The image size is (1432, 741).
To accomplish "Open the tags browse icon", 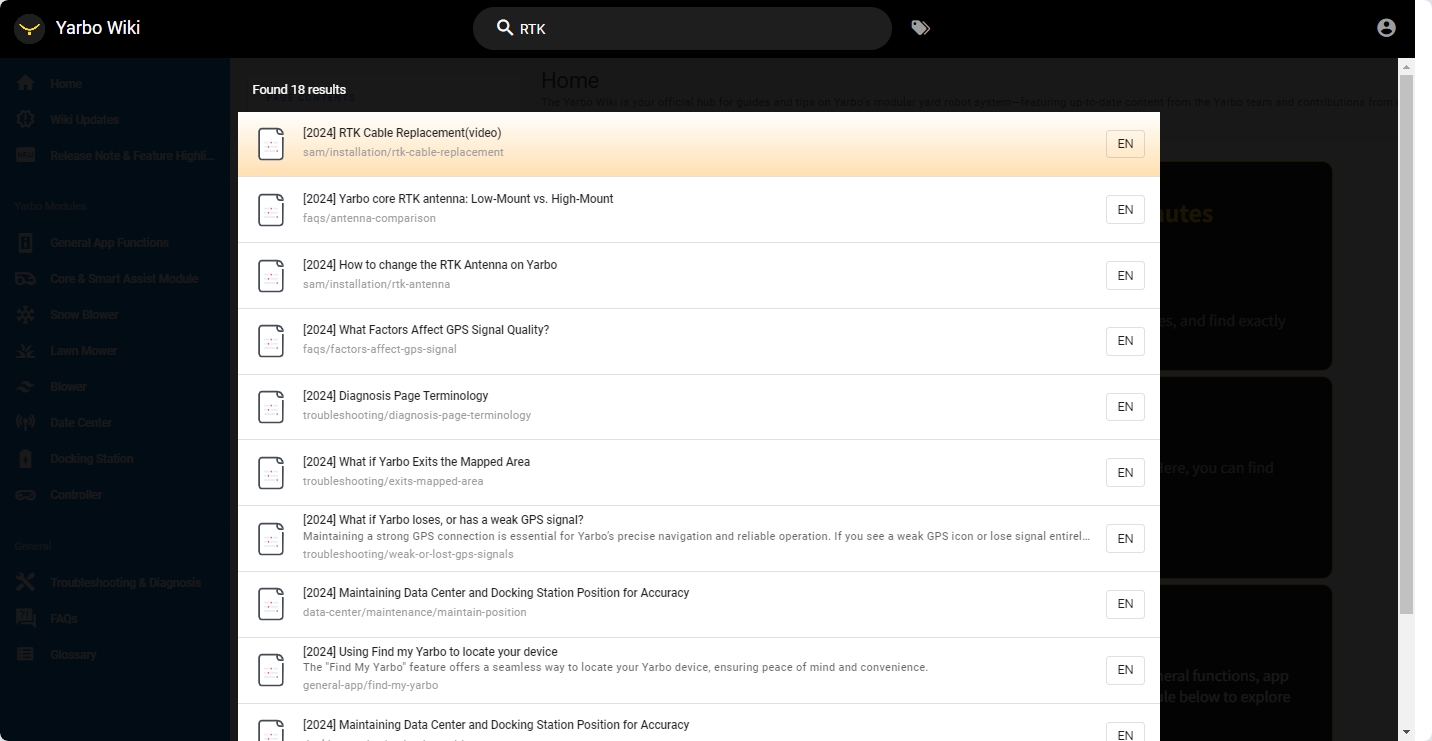I will click(x=921, y=28).
